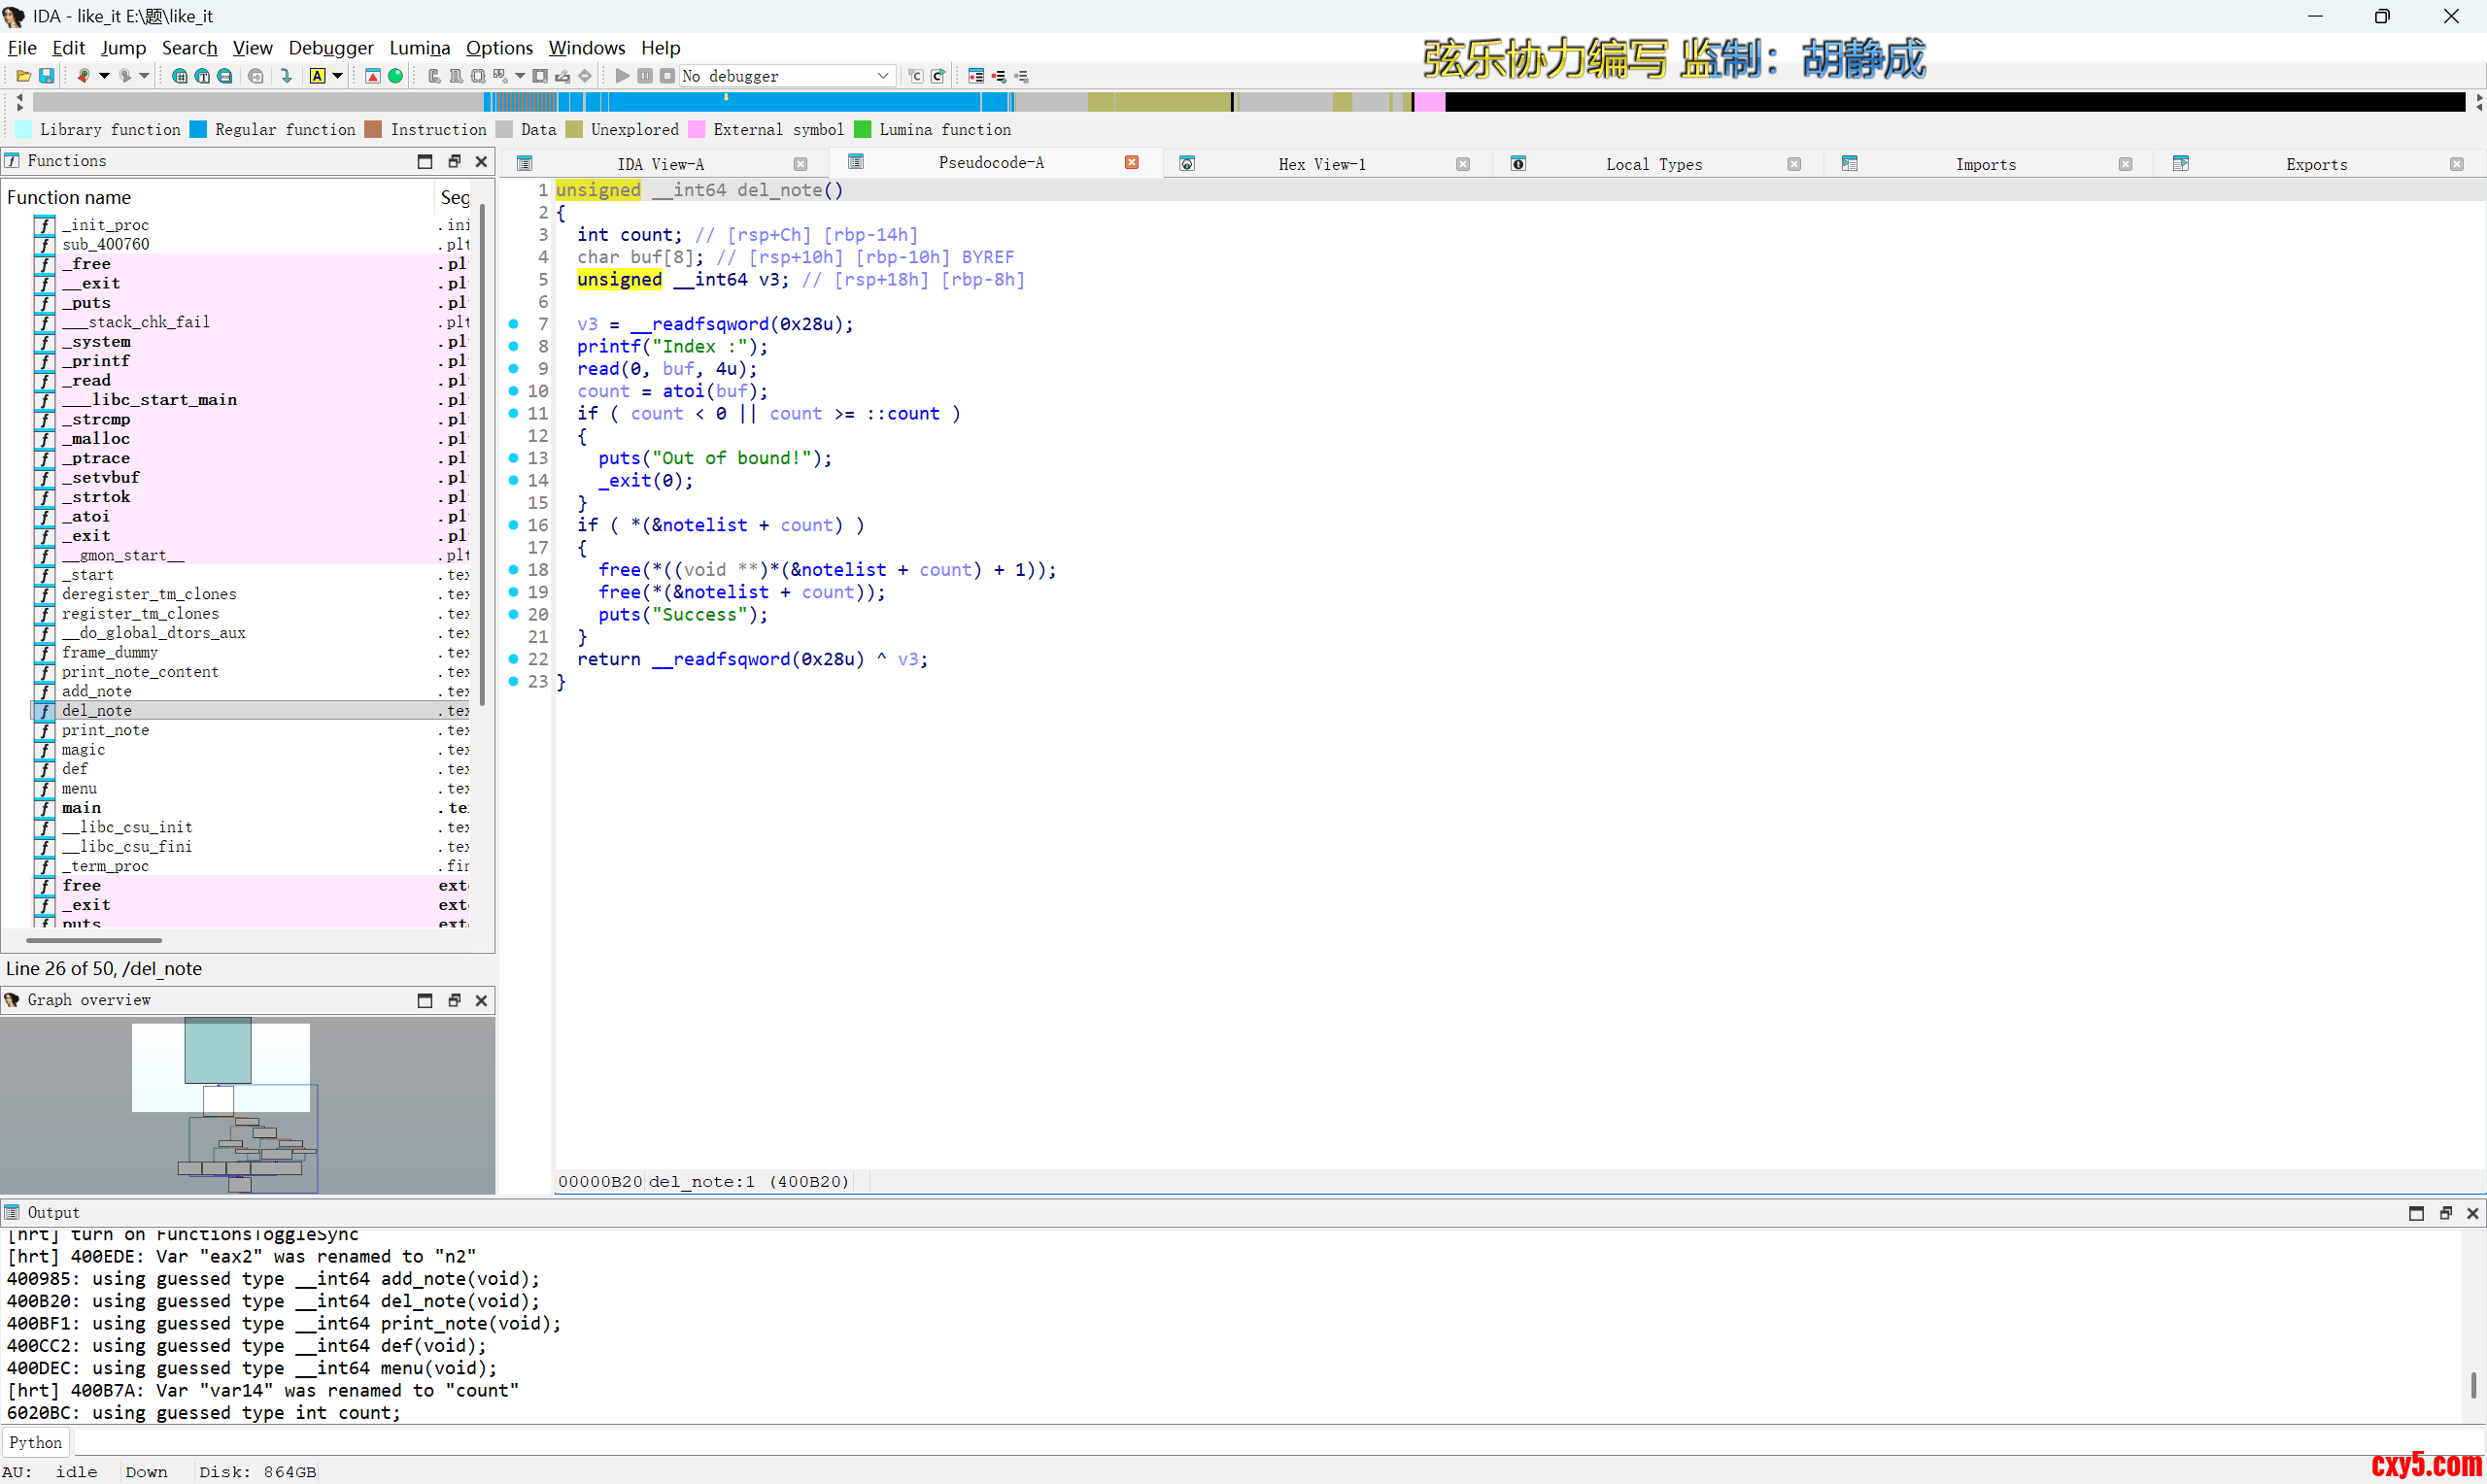The image size is (2487, 1484).
Task: Toggle breakpoint dot on line 8
Action: point(514,346)
